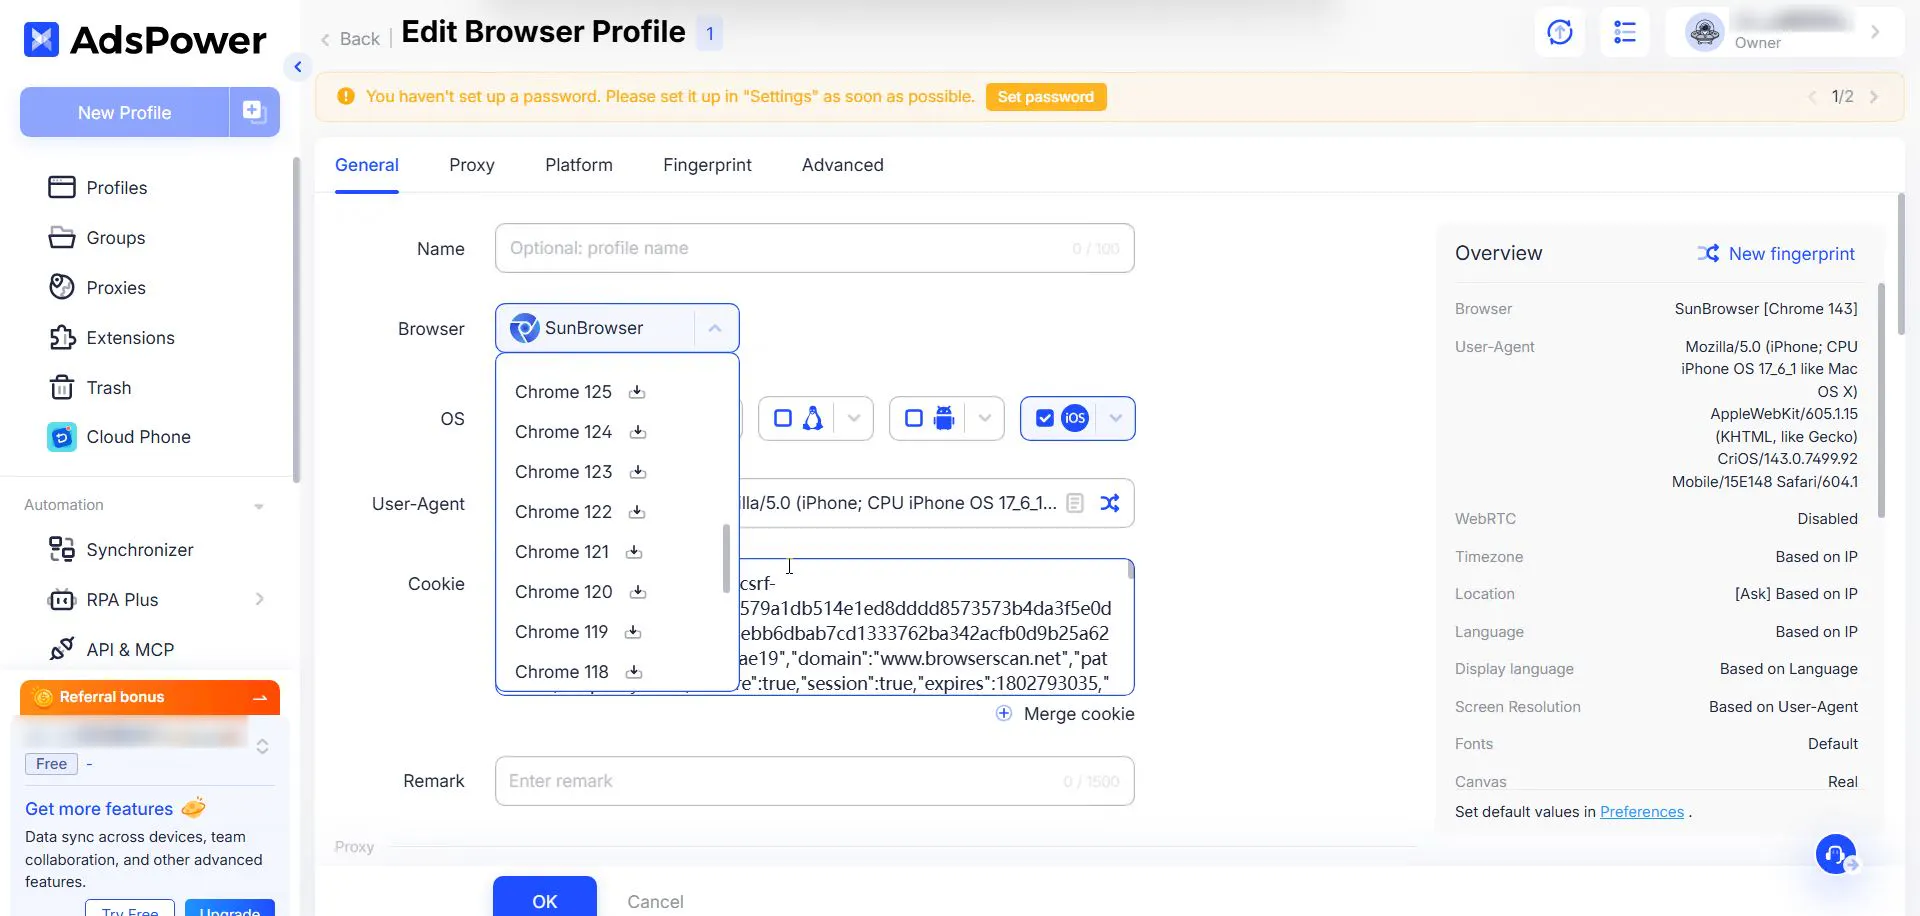The height and width of the screenshot is (916, 1920).
Task: Go Back to the previous page
Action: point(350,39)
